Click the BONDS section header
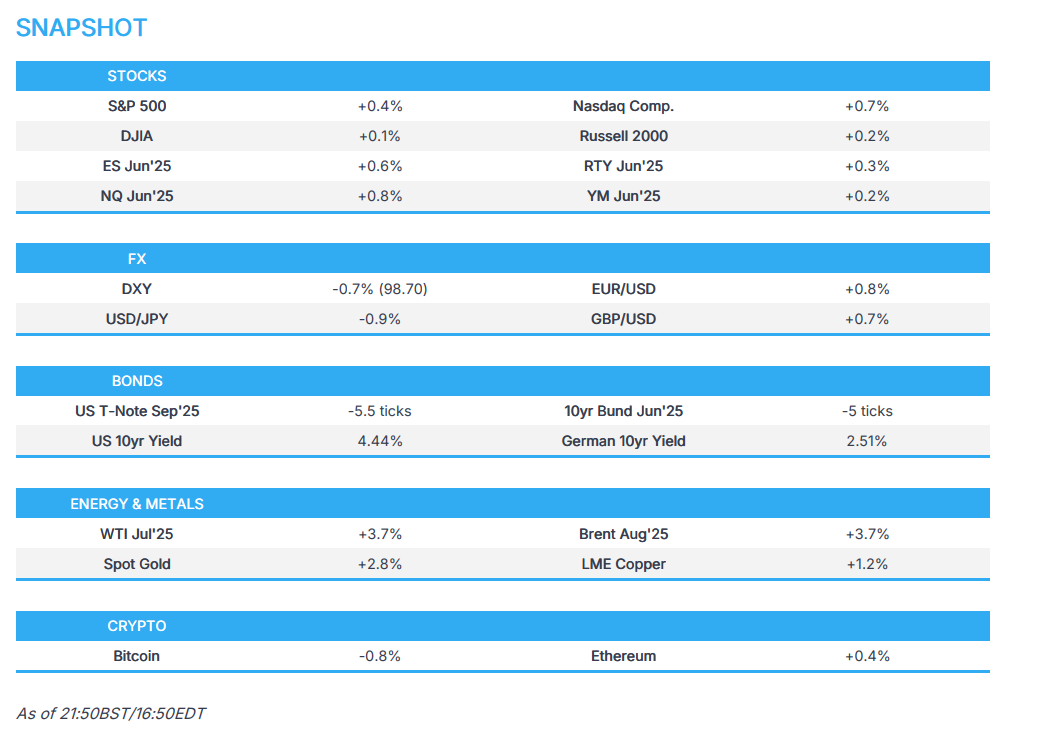This screenshot has width=1045, height=730. click(x=137, y=381)
